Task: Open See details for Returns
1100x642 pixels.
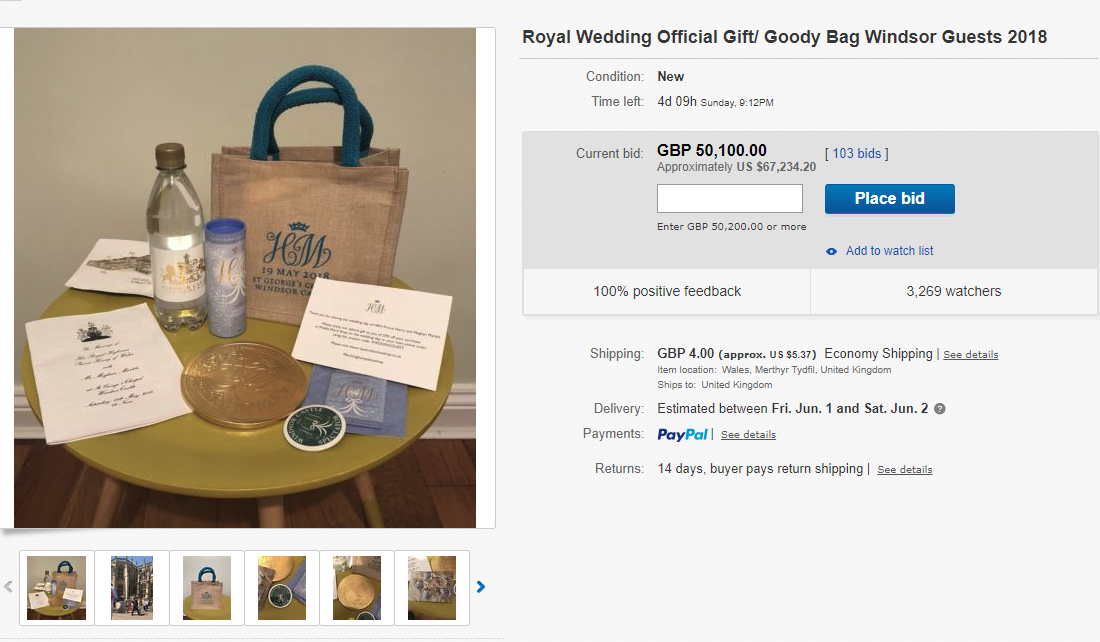Action: pyautogui.click(x=904, y=470)
